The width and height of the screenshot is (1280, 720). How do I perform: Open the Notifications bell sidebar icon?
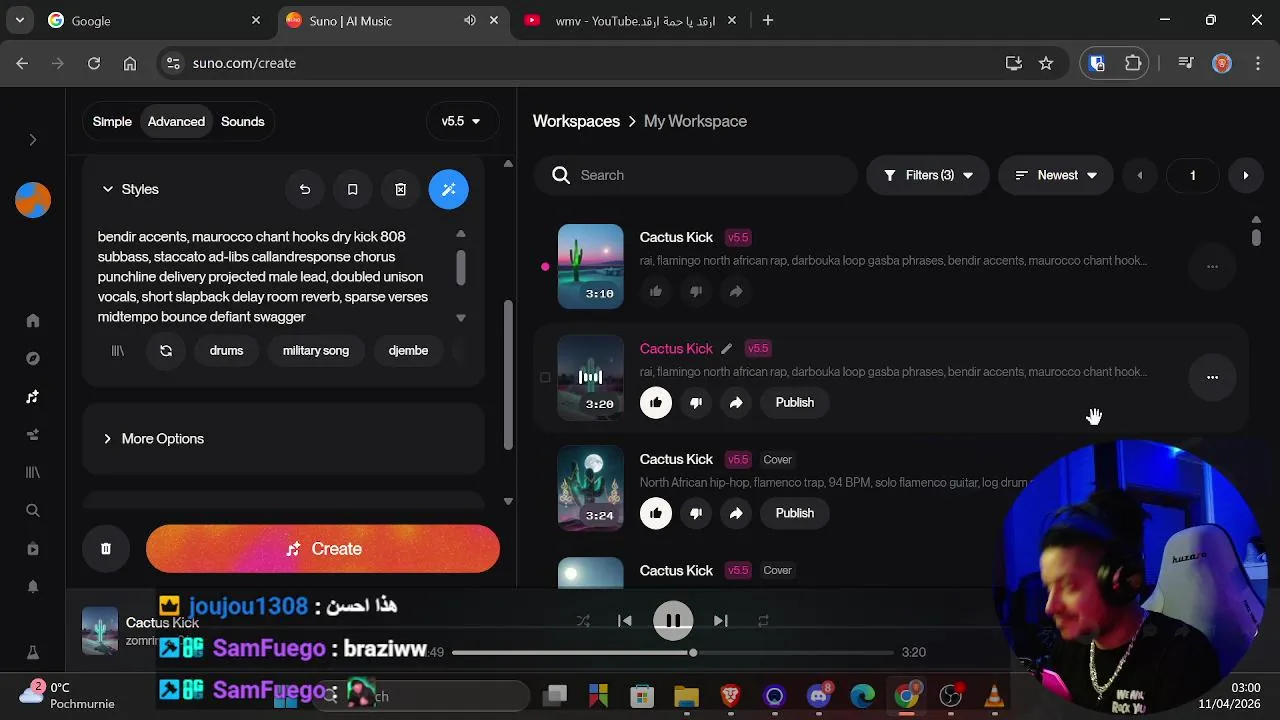tap(32, 587)
